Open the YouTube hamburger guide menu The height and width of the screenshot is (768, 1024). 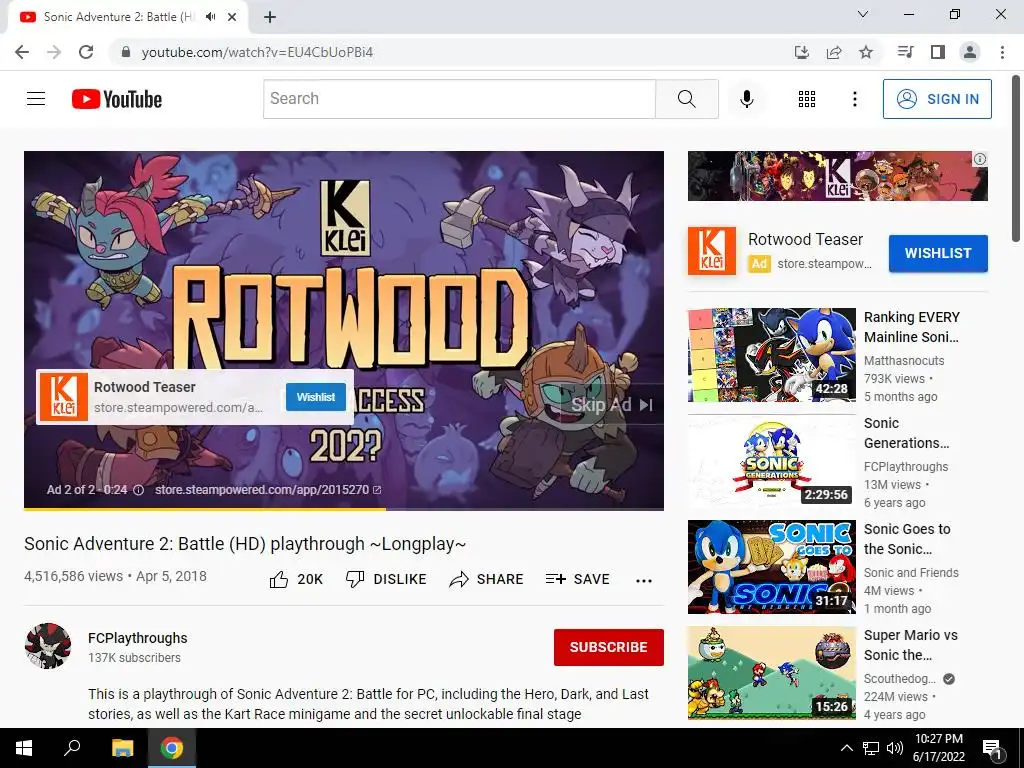click(x=36, y=99)
